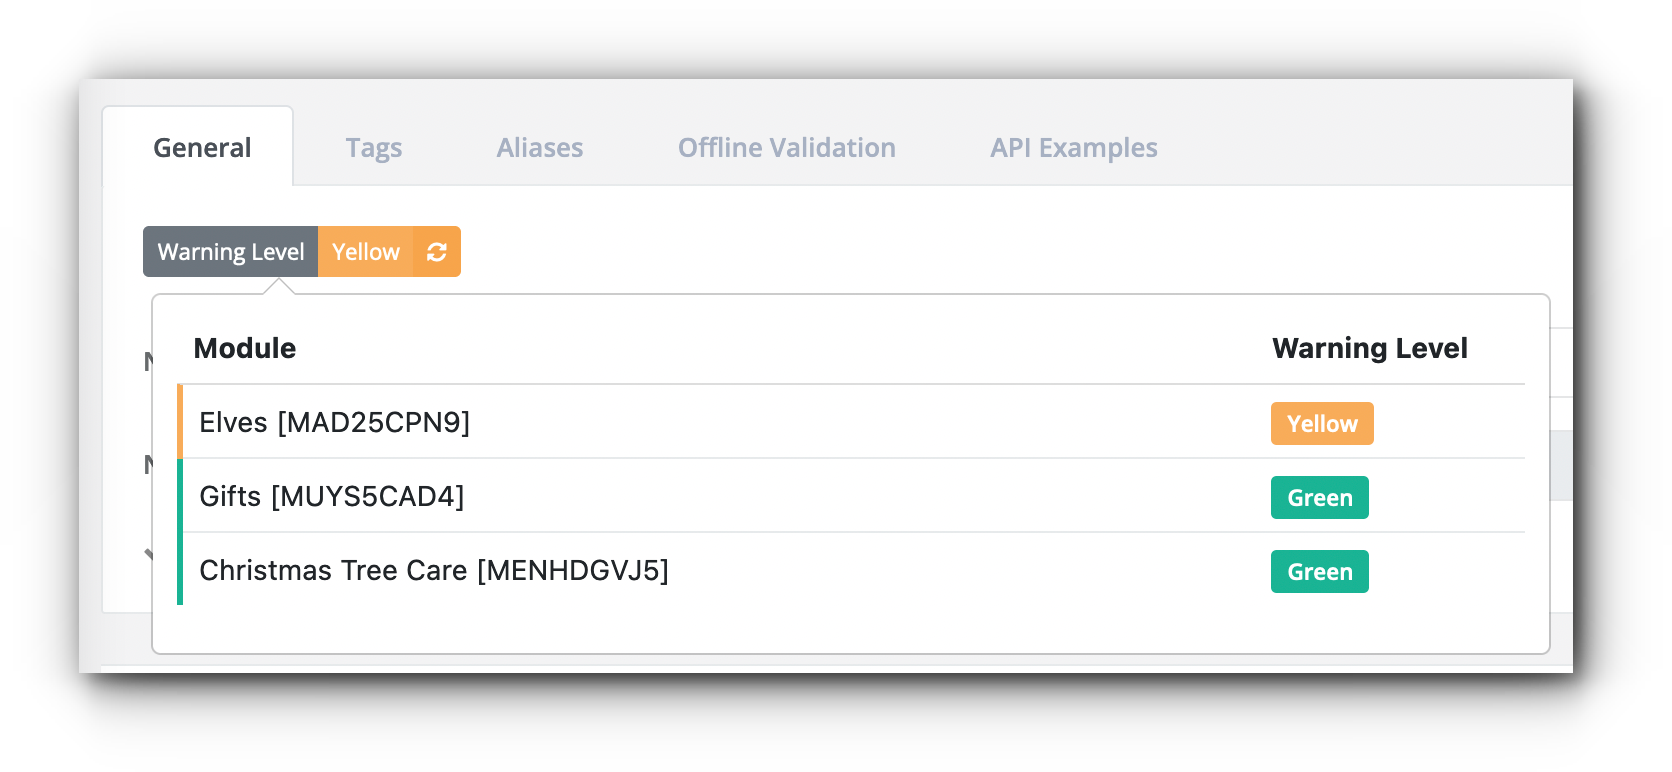Click Green badge for Christmas Tree Care
Screen dimensions: 1672x772
click(x=1320, y=572)
